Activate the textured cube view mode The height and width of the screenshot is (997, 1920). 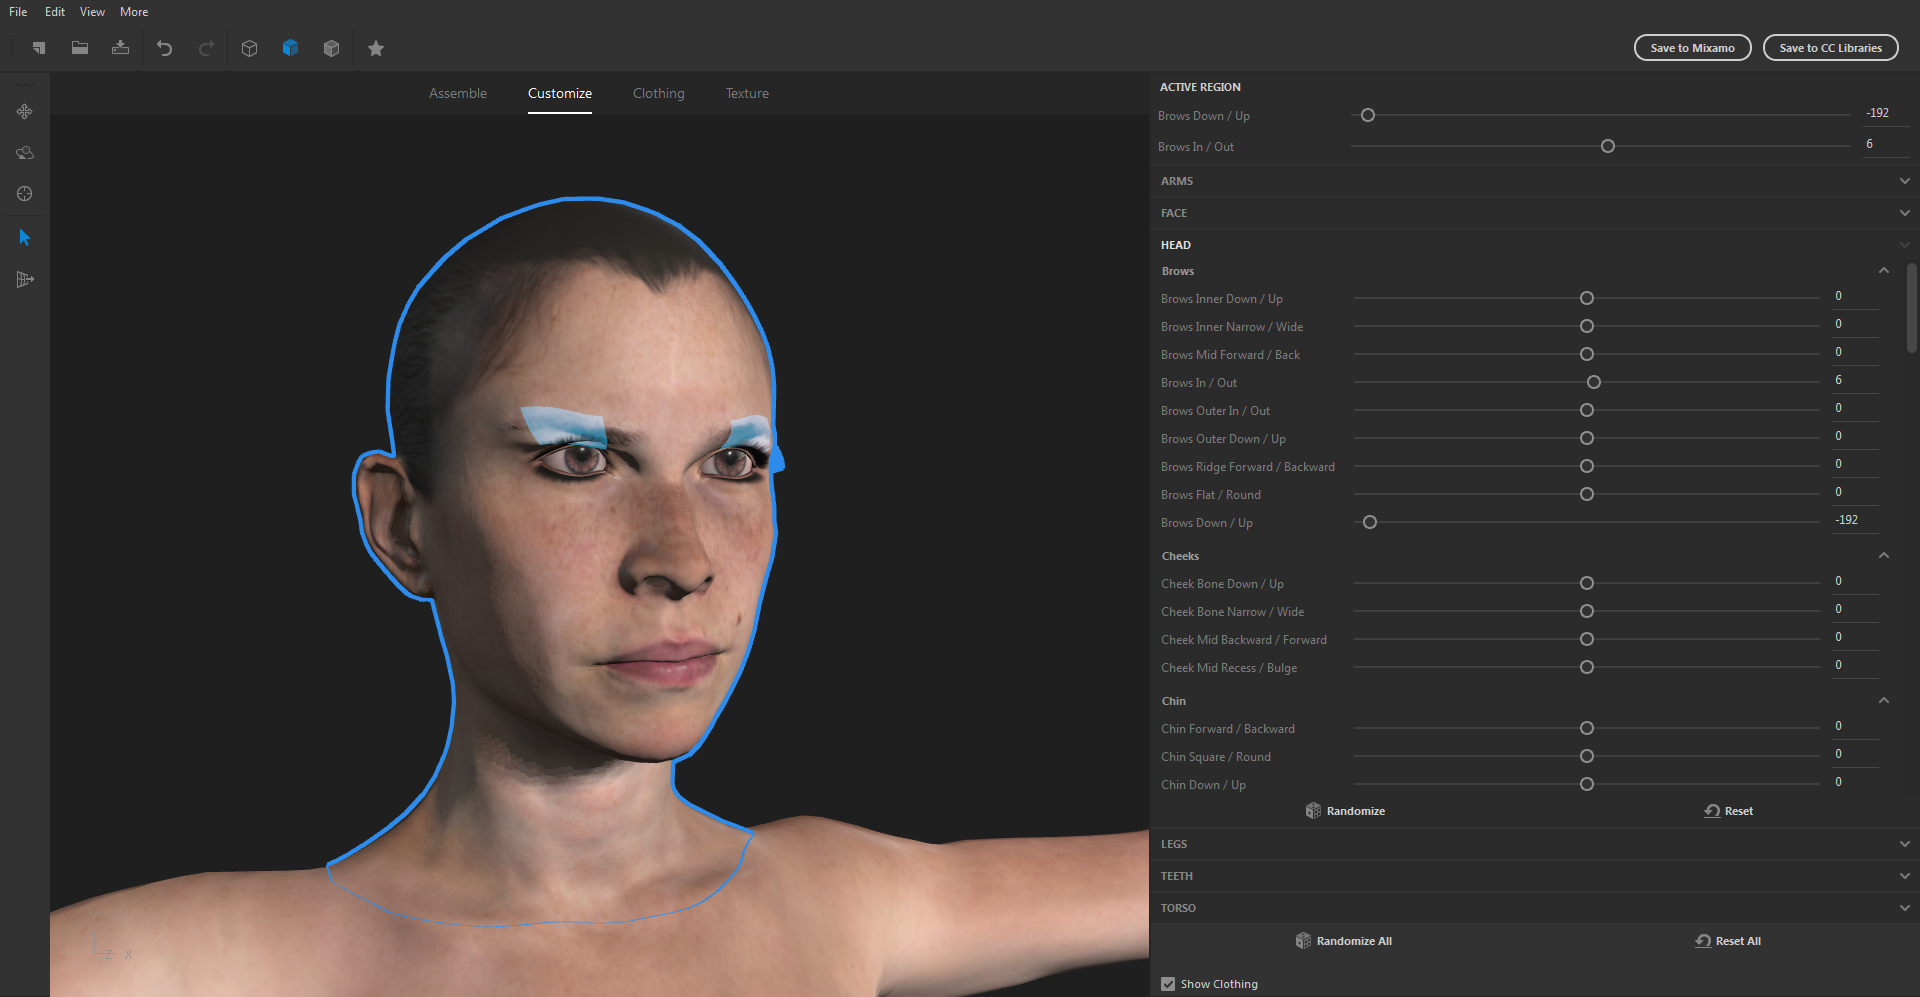290,48
